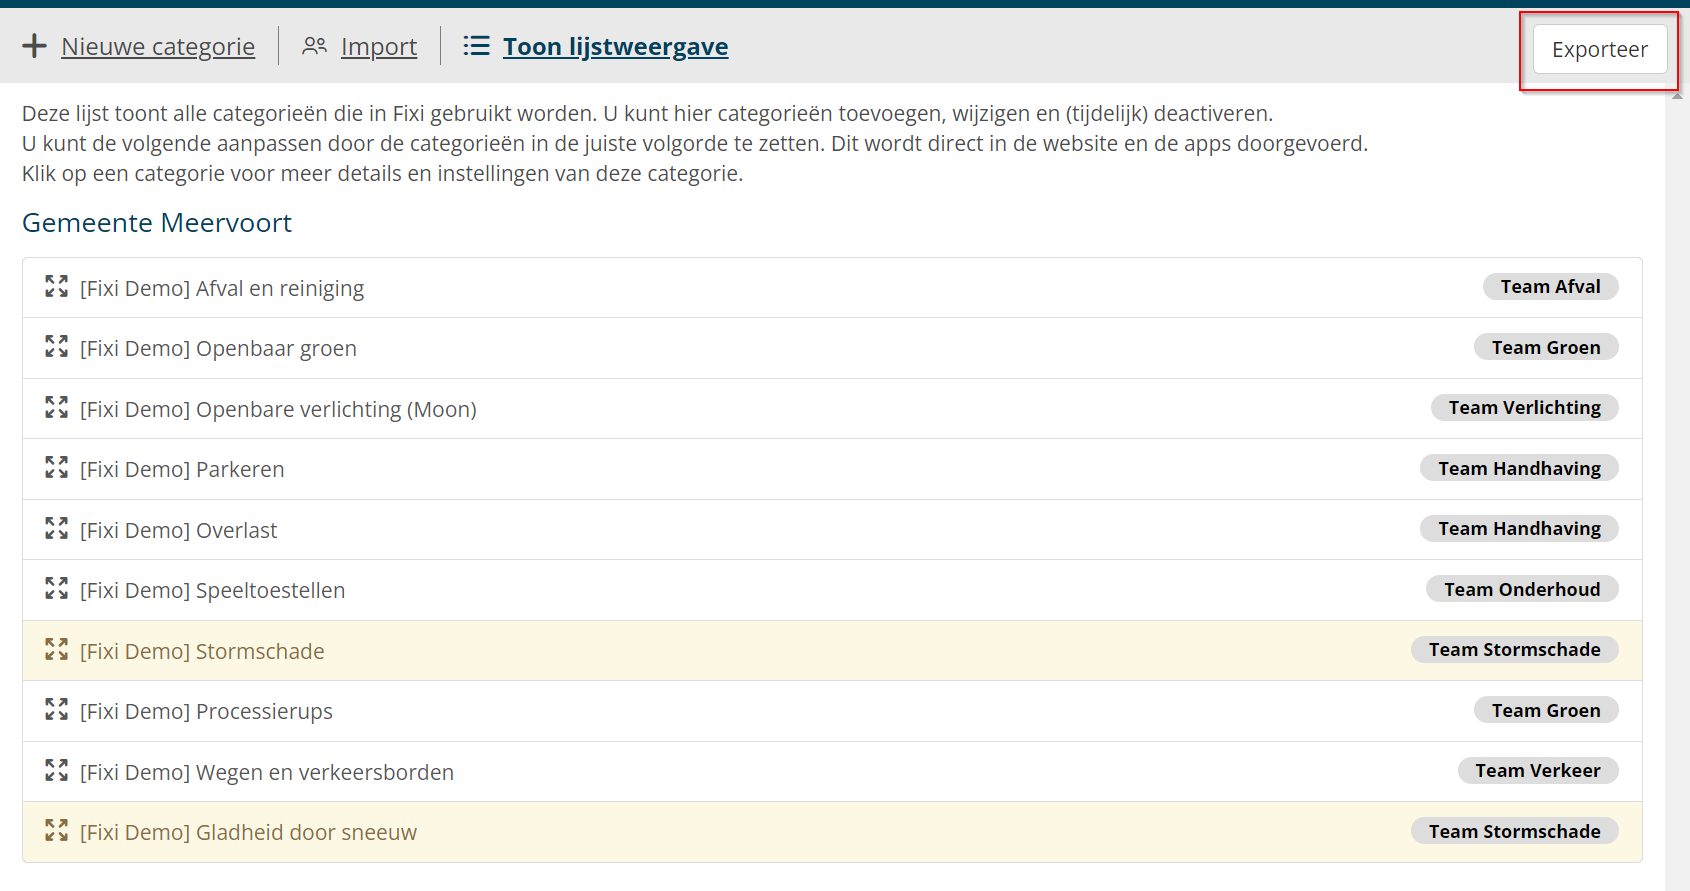Screen dimensions: 1690x891
Task: Click move handle icon of Stormschade row
Action: point(57,650)
